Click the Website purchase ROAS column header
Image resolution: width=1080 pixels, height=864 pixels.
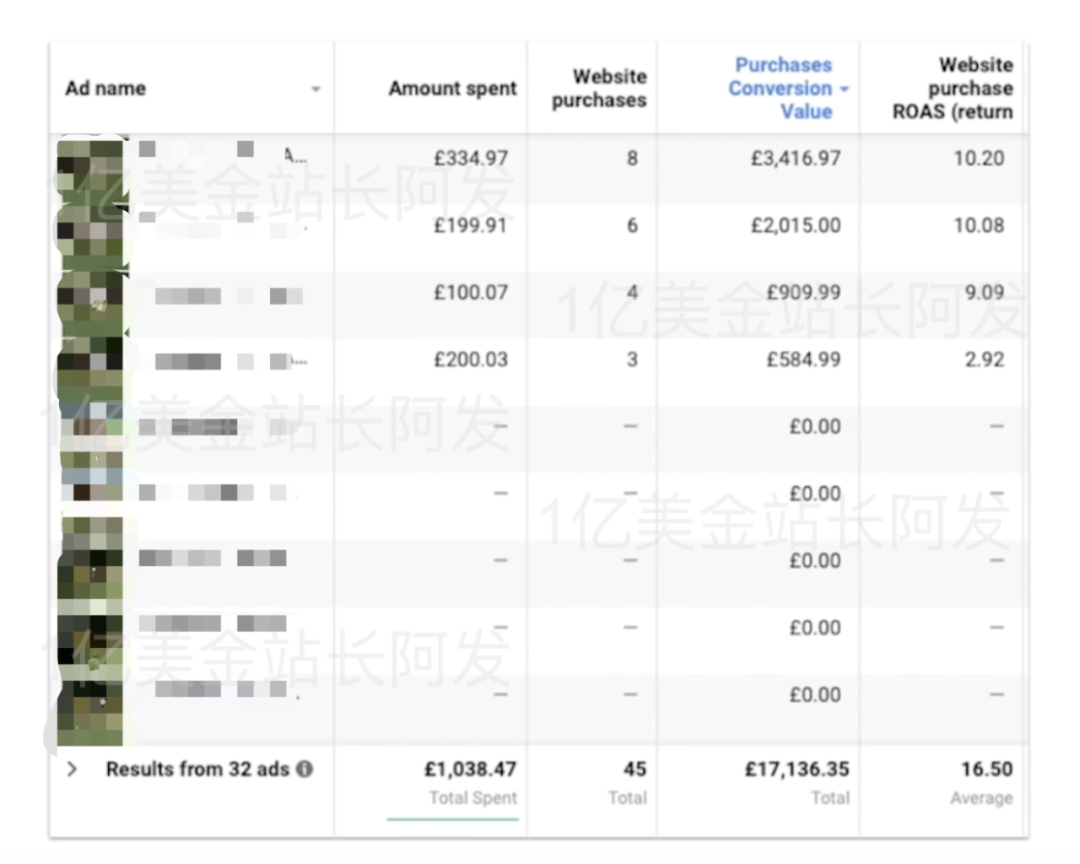coord(951,89)
